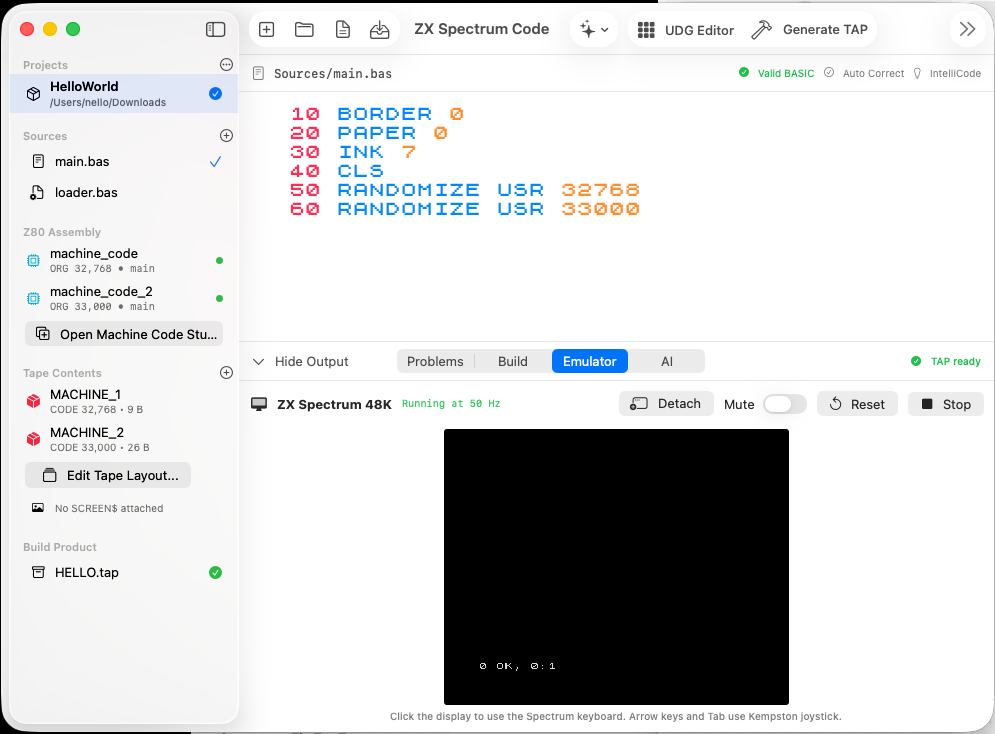
Task: Click TAP ready status indicator
Action: (946, 362)
